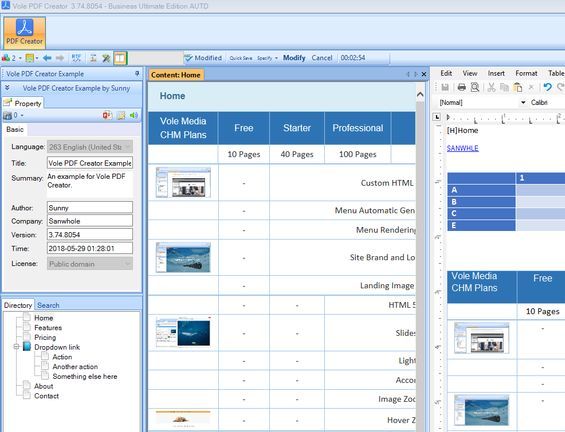
Task: Click the SANWHLE hyperlink in the editor
Action: 463,148
